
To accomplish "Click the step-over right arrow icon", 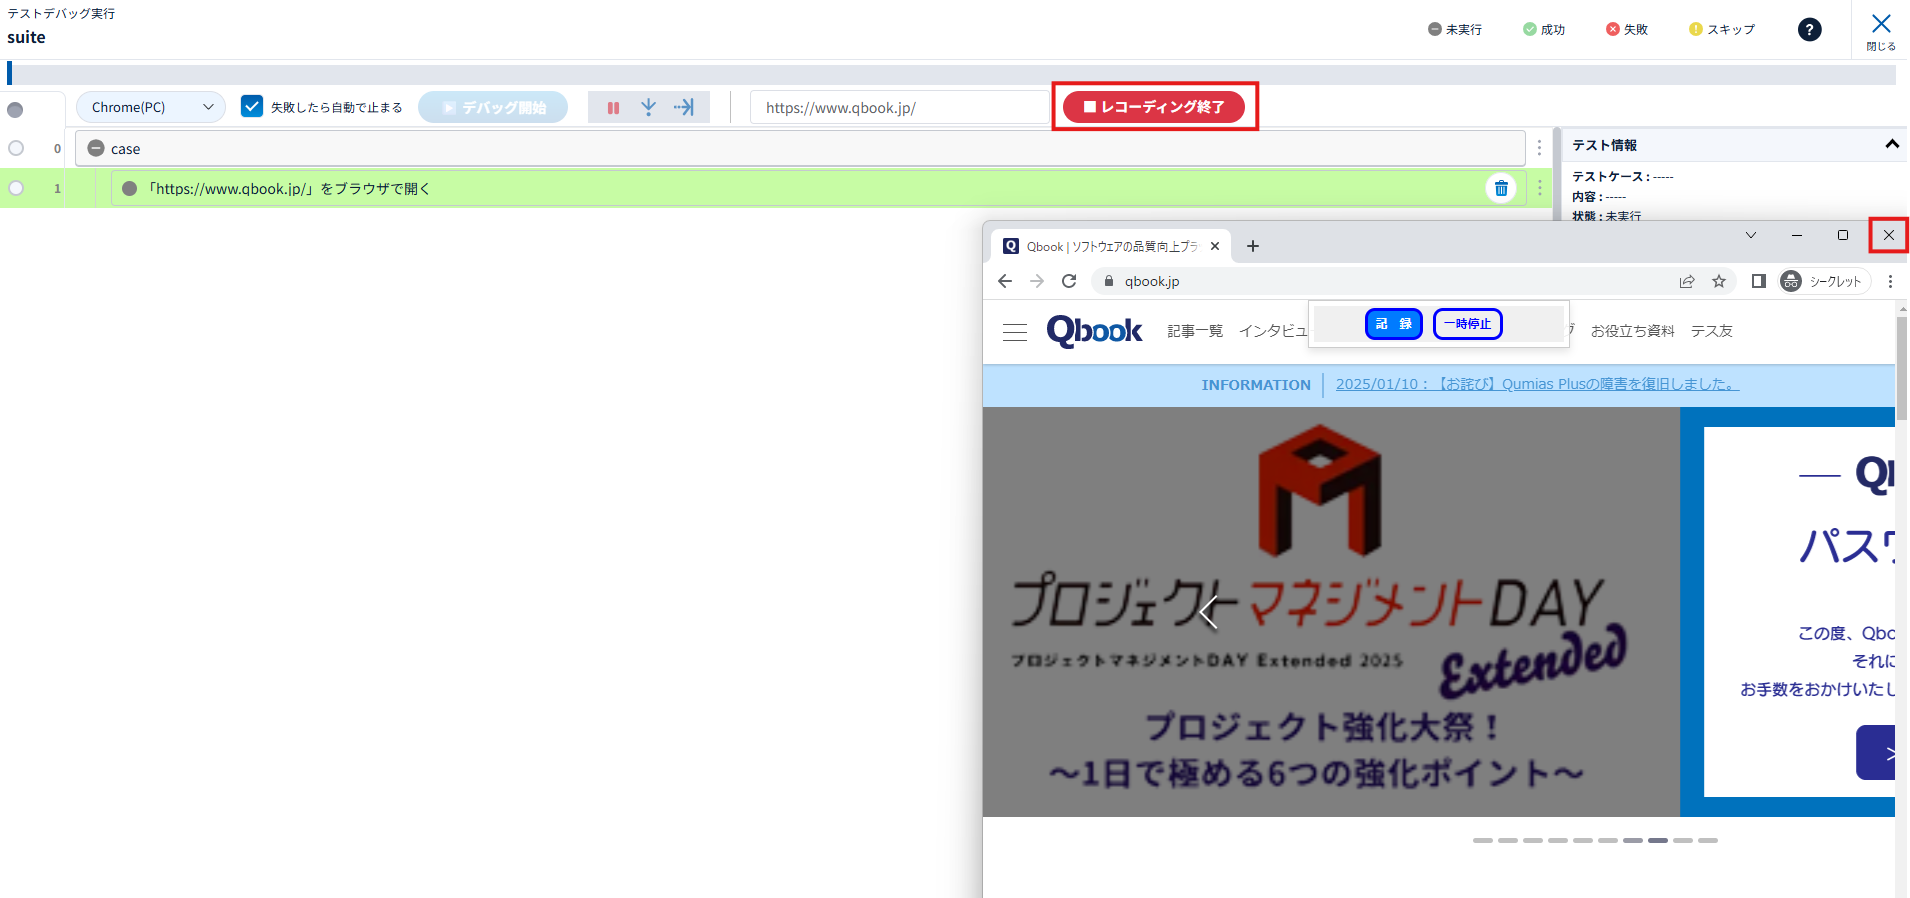I will 684,107.
